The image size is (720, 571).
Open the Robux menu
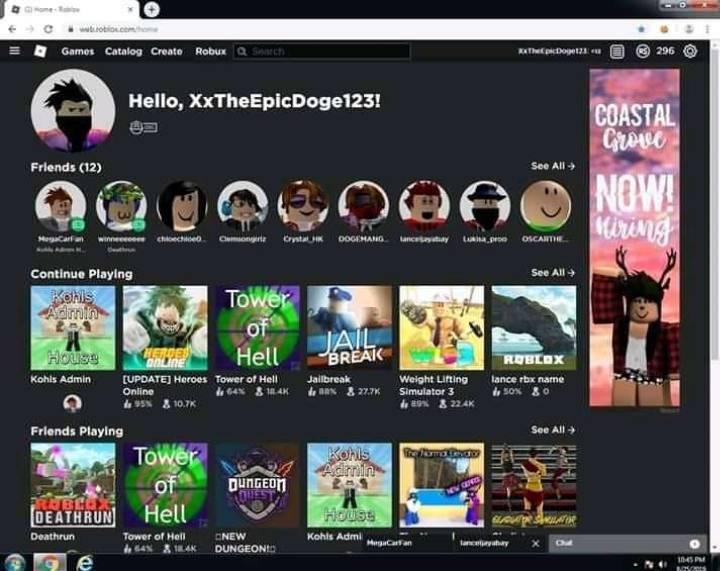click(x=211, y=51)
